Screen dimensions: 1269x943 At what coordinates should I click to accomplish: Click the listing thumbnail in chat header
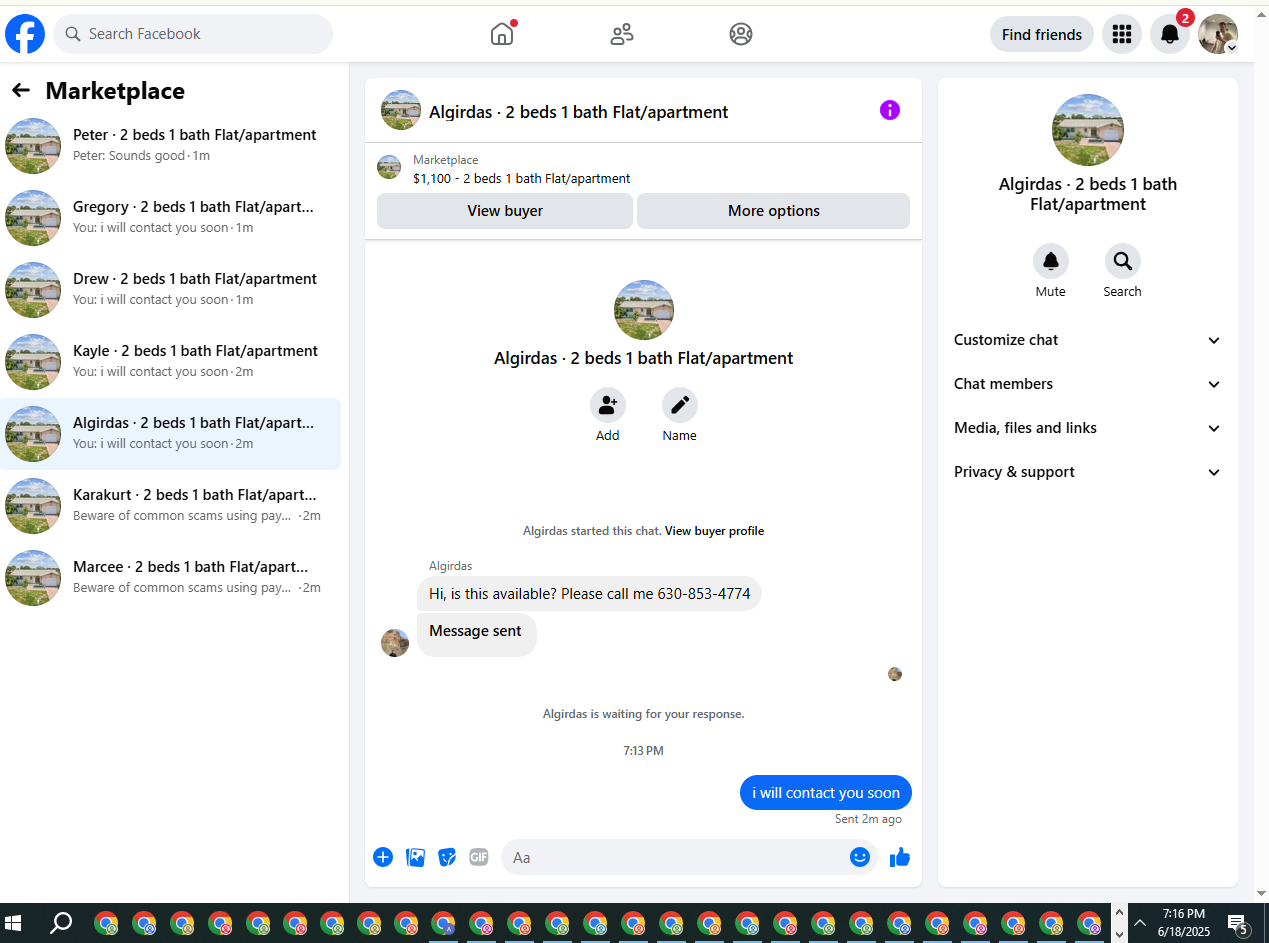tap(401, 110)
